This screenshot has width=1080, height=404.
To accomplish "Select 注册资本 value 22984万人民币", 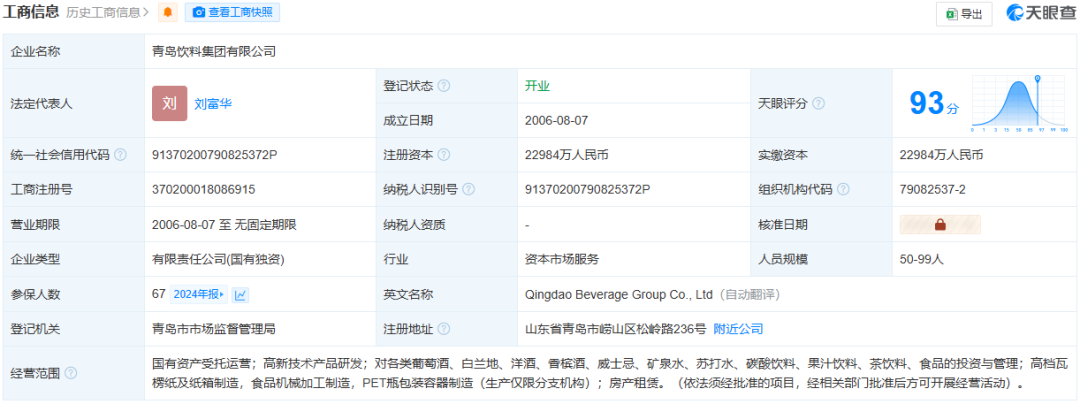I will pyautogui.click(x=566, y=155).
